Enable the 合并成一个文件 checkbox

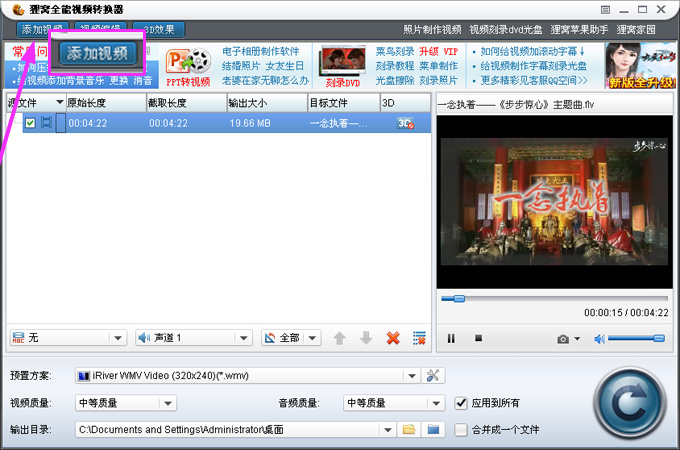pos(461,430)
